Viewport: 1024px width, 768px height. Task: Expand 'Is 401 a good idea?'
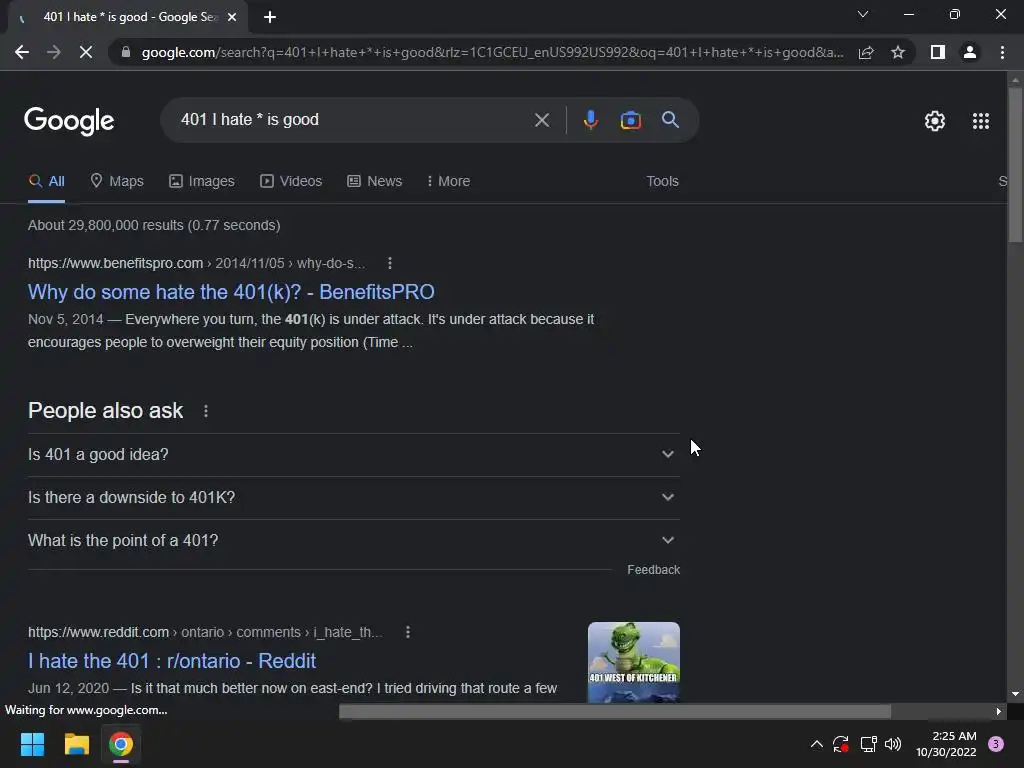click(353, 455)
